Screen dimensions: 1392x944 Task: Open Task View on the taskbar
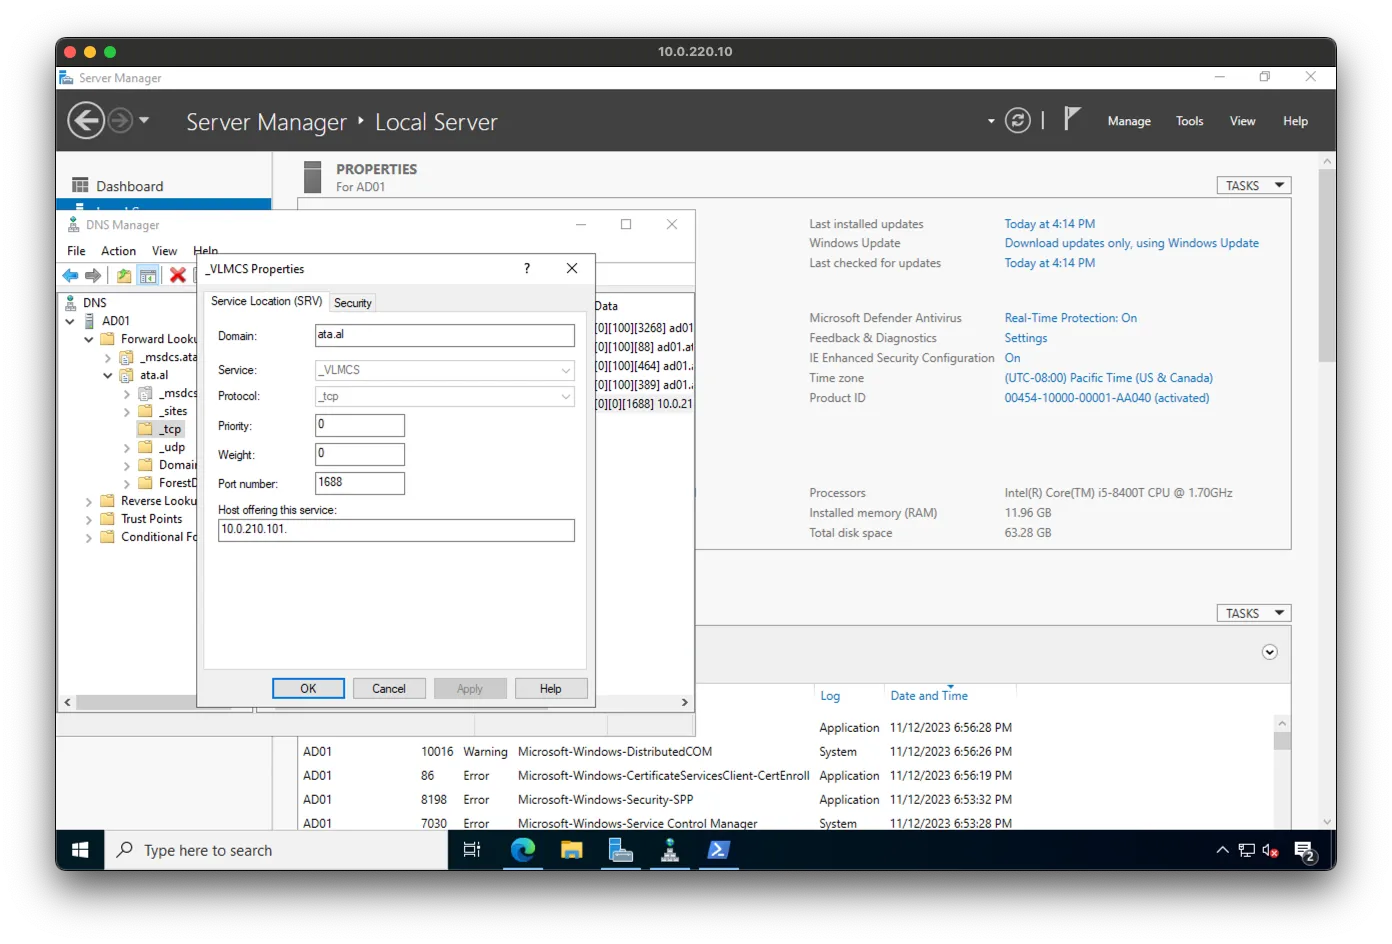(472, 850)
